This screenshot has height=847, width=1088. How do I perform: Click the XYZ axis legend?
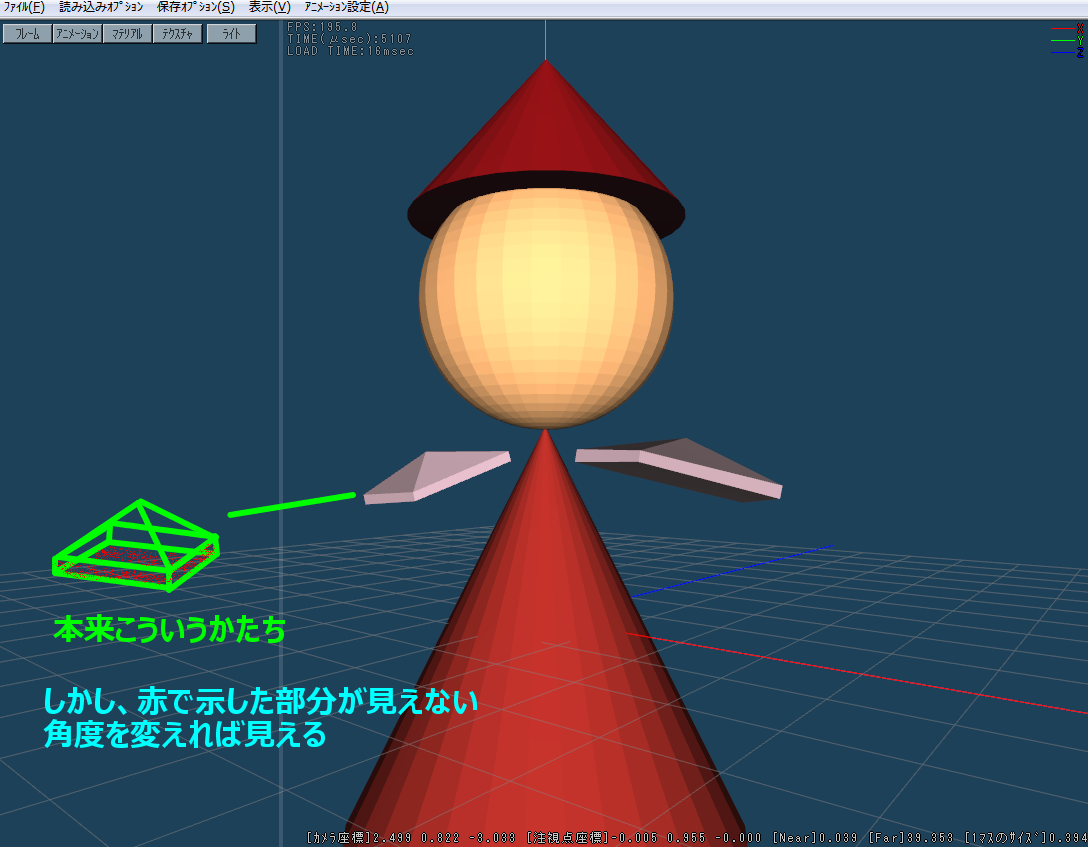point(1067,40)
